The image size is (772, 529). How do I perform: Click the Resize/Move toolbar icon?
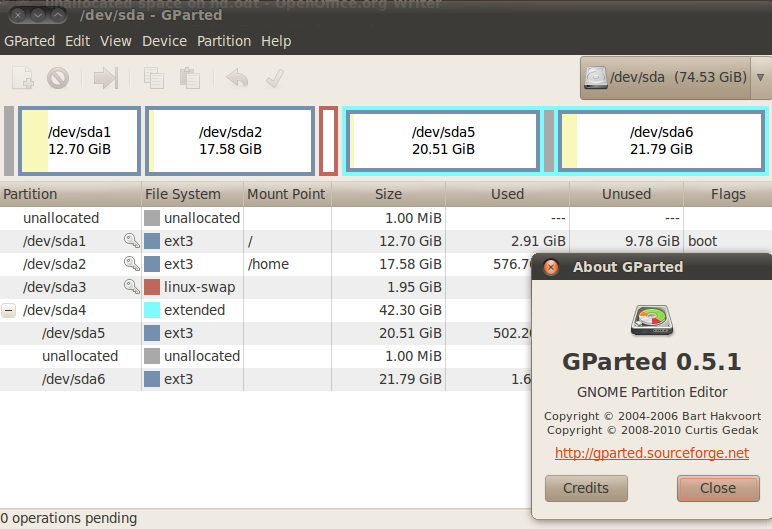(106, 78)
